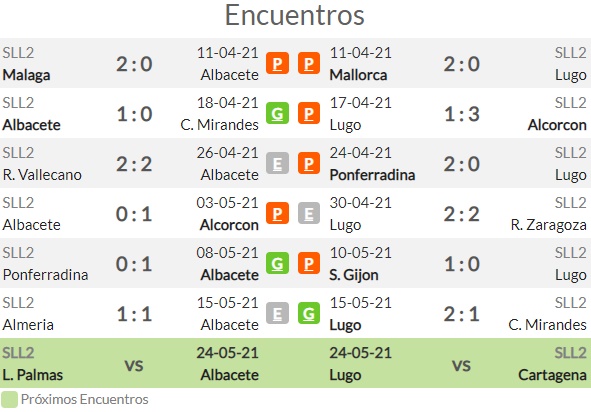Viewport: 591px width, 412px height.
Task: Select the L. Palmas team name
Action: (33, 375)
